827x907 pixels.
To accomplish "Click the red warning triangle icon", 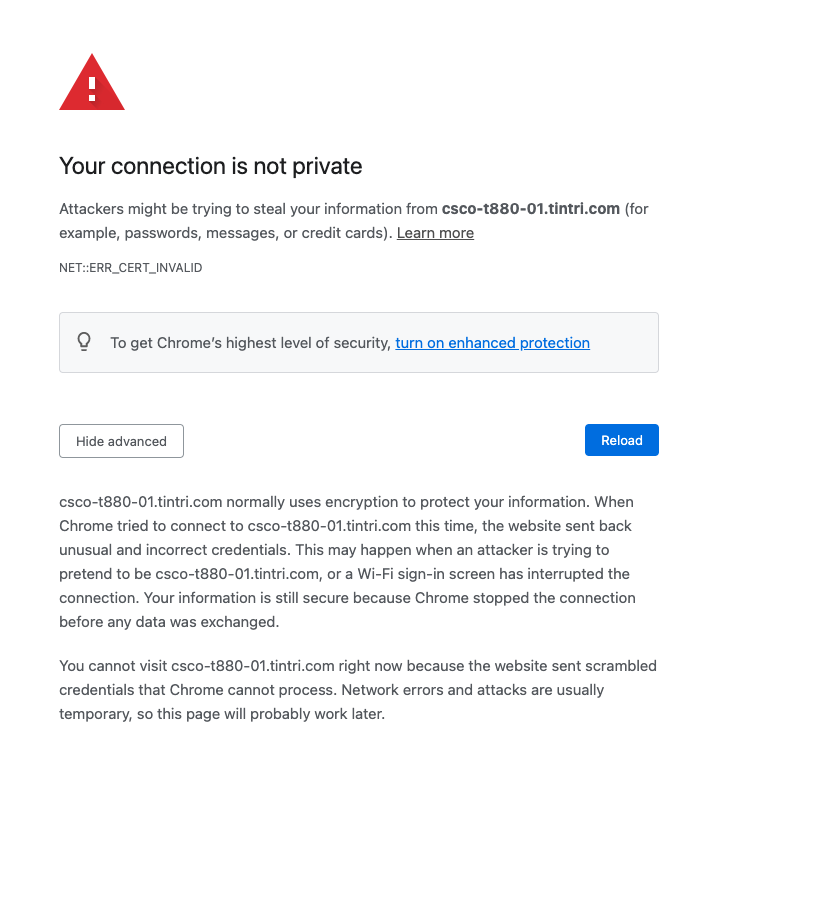I will click(x=92, y=85).
